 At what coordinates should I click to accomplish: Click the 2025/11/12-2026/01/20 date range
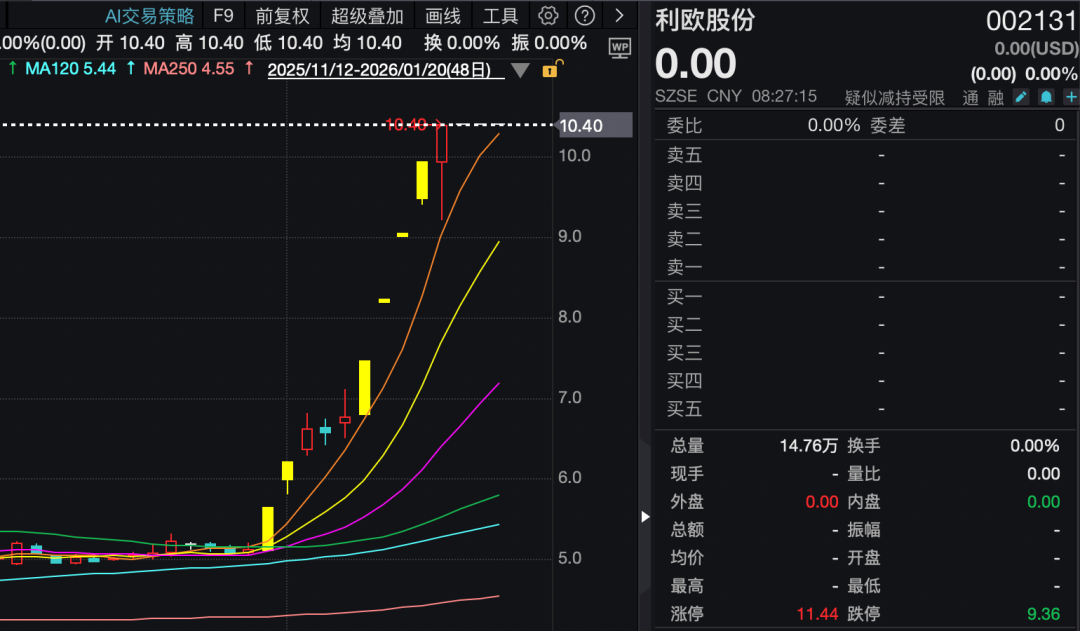click(380, 69)
